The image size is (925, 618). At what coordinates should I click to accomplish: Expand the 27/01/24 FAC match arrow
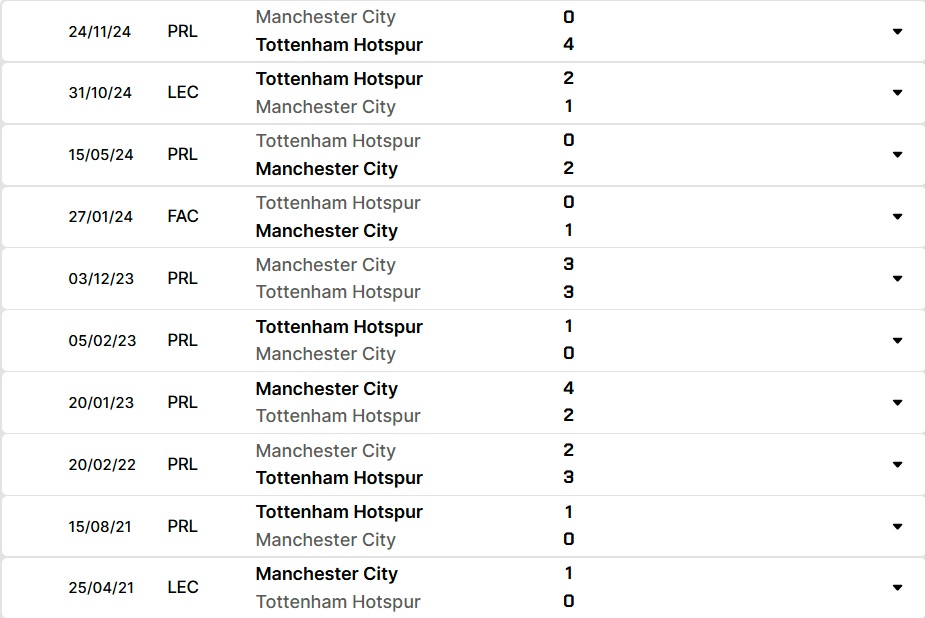[897, 216]
